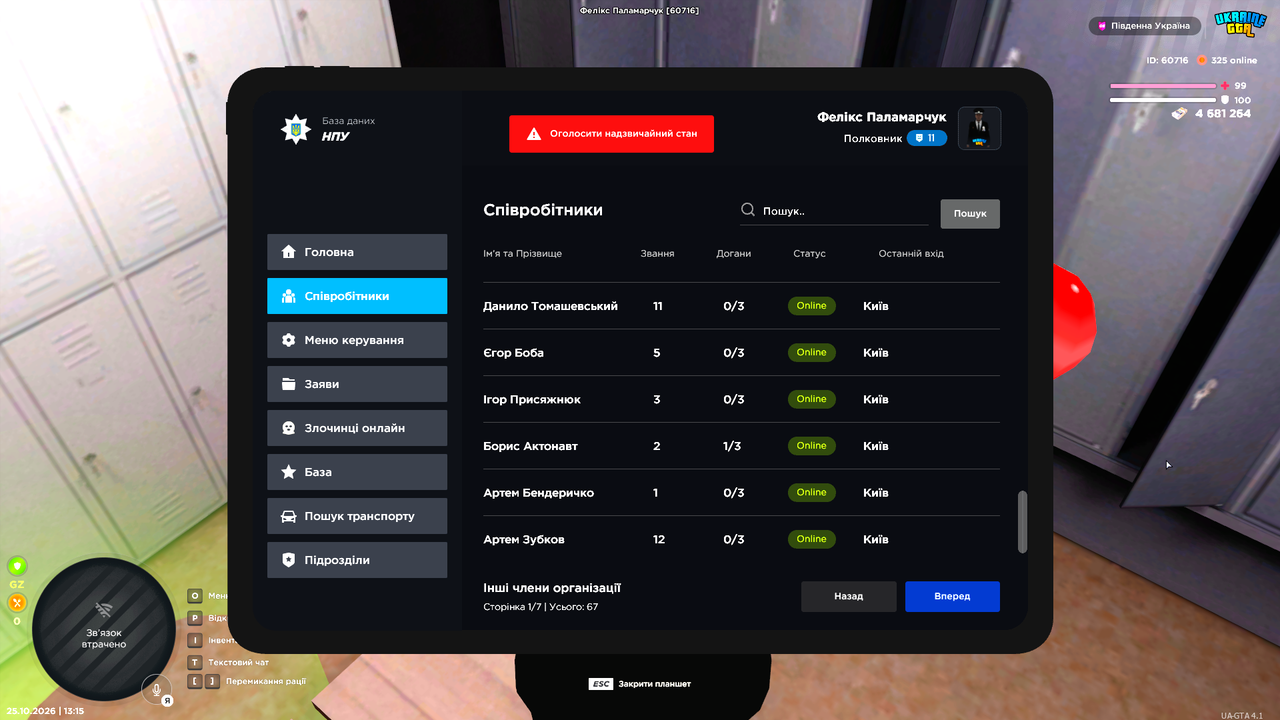Viewport: 1280px width, 720px height.
Task: Select employee Борис Актонавт
Action: click(x=741, y=446)
